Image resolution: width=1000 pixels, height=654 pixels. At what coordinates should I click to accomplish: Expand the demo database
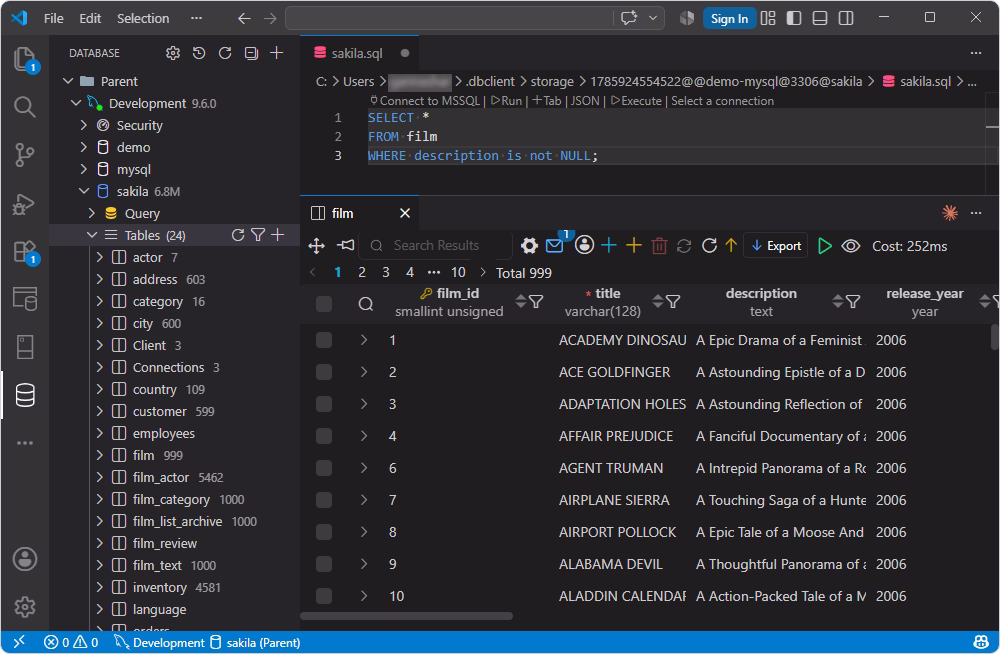[x=84, y=147]
